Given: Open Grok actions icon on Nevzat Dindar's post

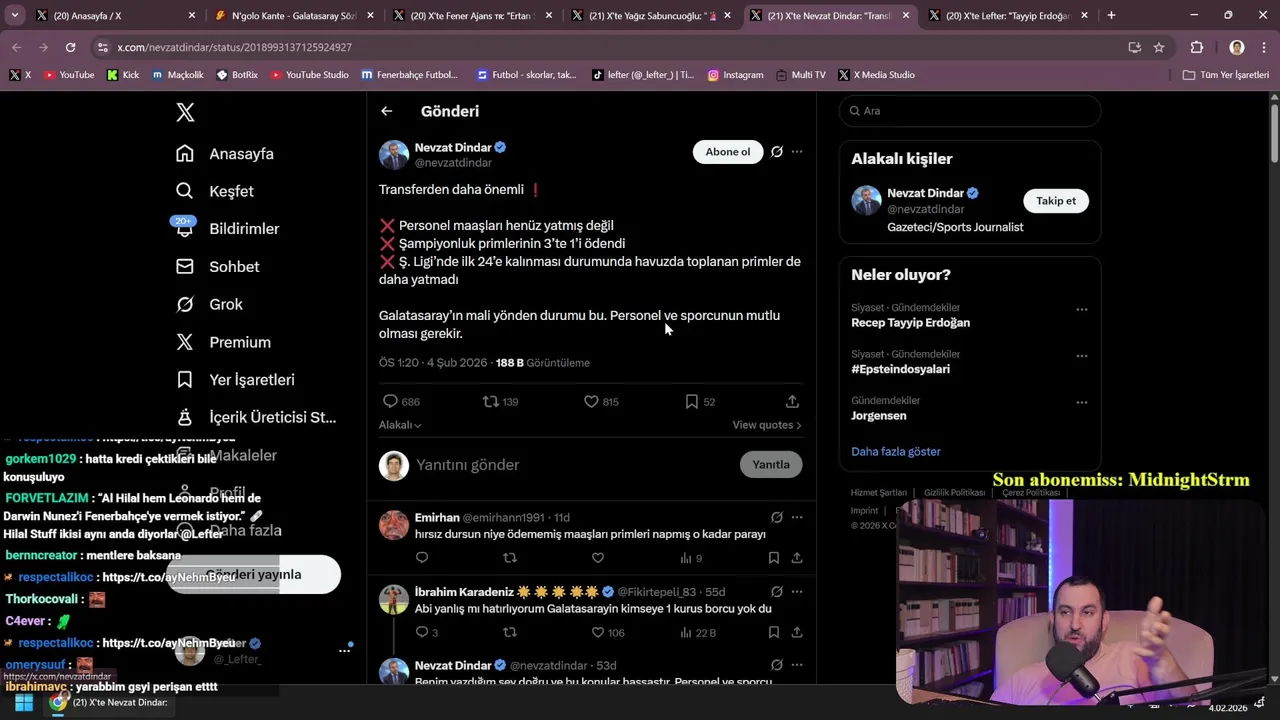Looking at the screenshot, I should [x=777, y=152].
